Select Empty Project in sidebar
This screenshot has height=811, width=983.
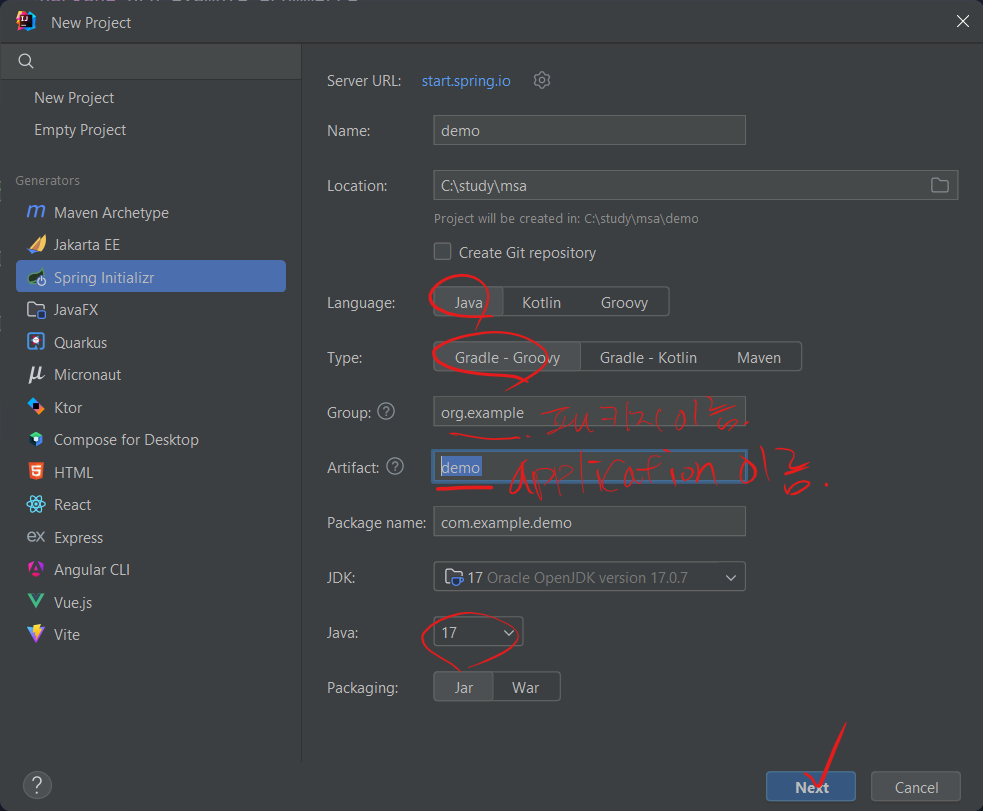[80, 130]
